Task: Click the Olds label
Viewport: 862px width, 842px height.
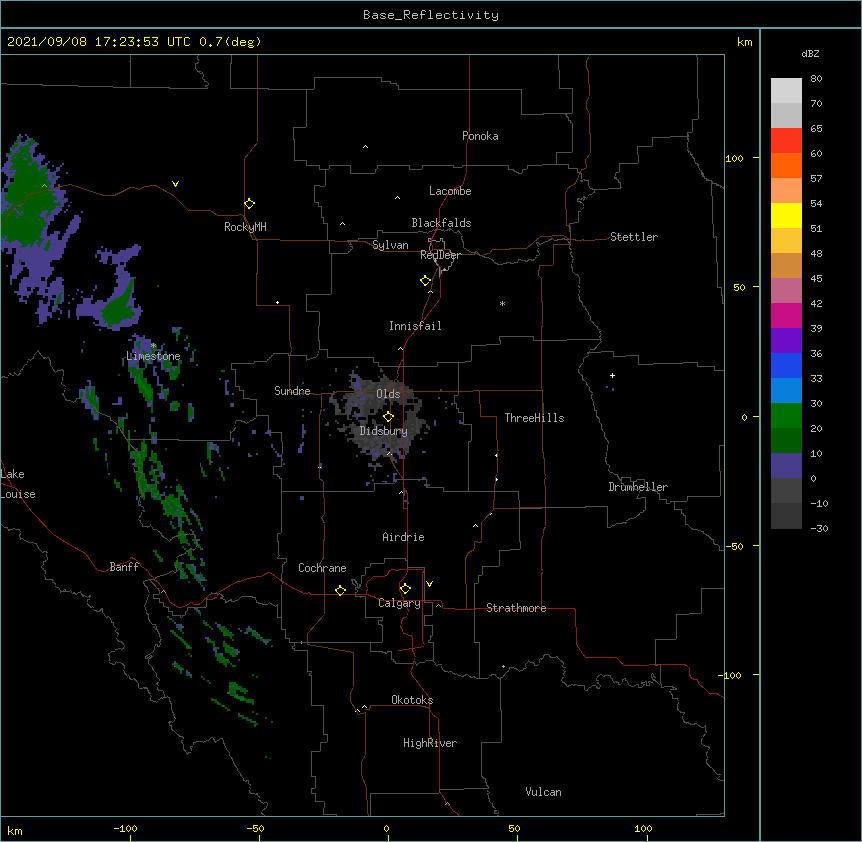Action: tap(388, 394)
